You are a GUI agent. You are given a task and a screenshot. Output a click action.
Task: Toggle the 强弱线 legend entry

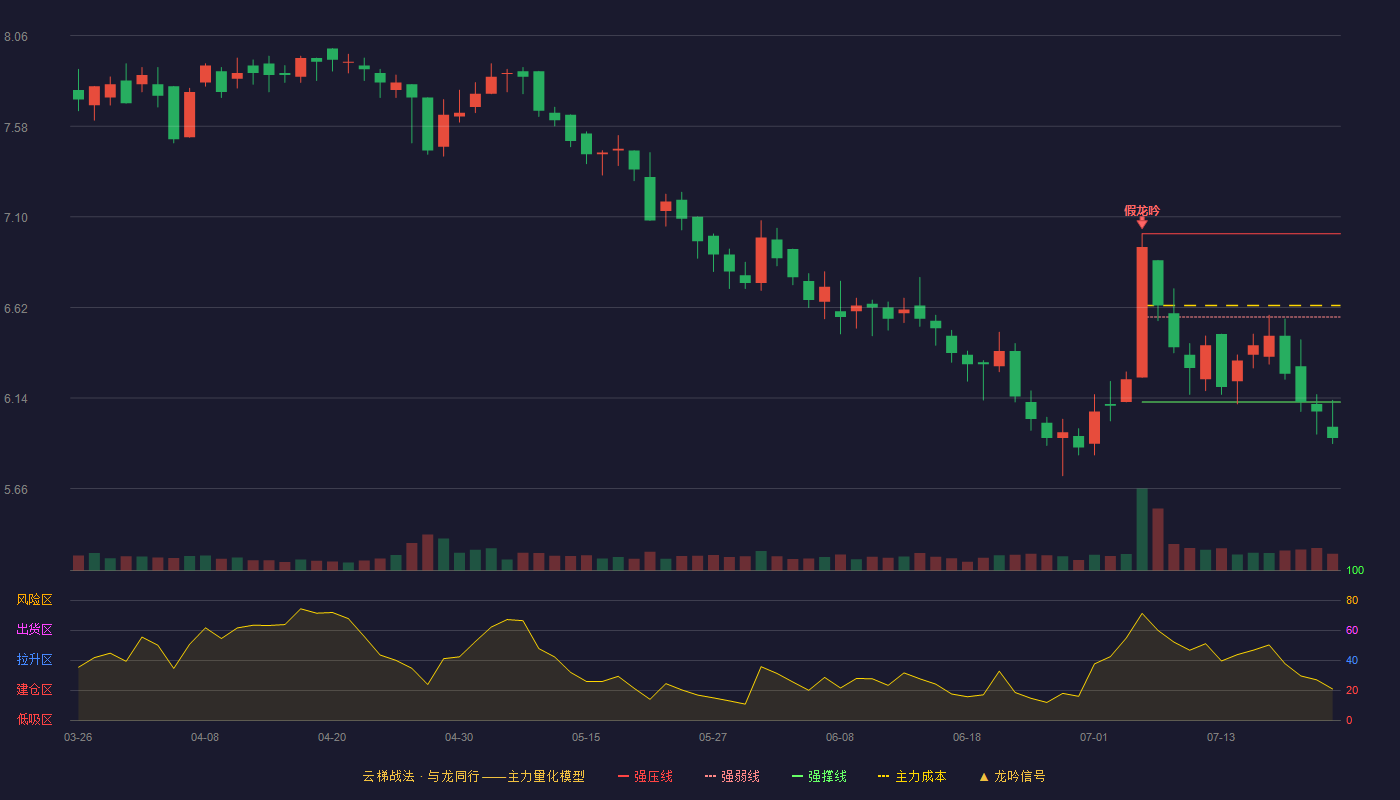[x=732, y=776]
